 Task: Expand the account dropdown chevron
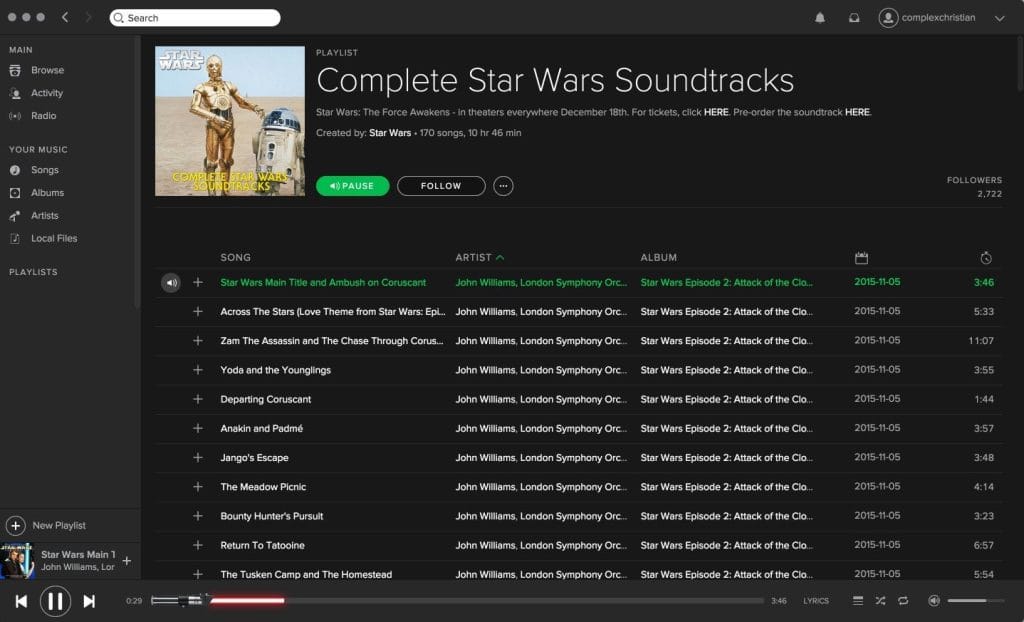[1000, 18]
